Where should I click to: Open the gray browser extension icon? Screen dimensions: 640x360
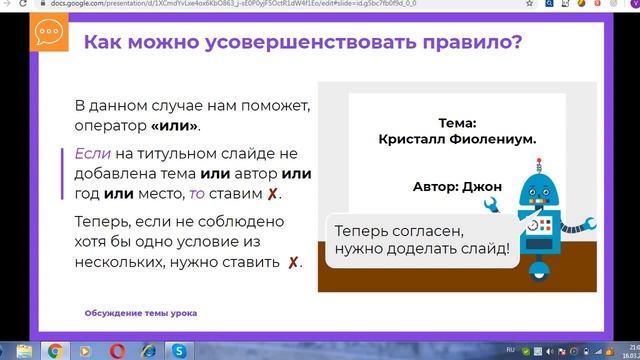tap(613, 3)
